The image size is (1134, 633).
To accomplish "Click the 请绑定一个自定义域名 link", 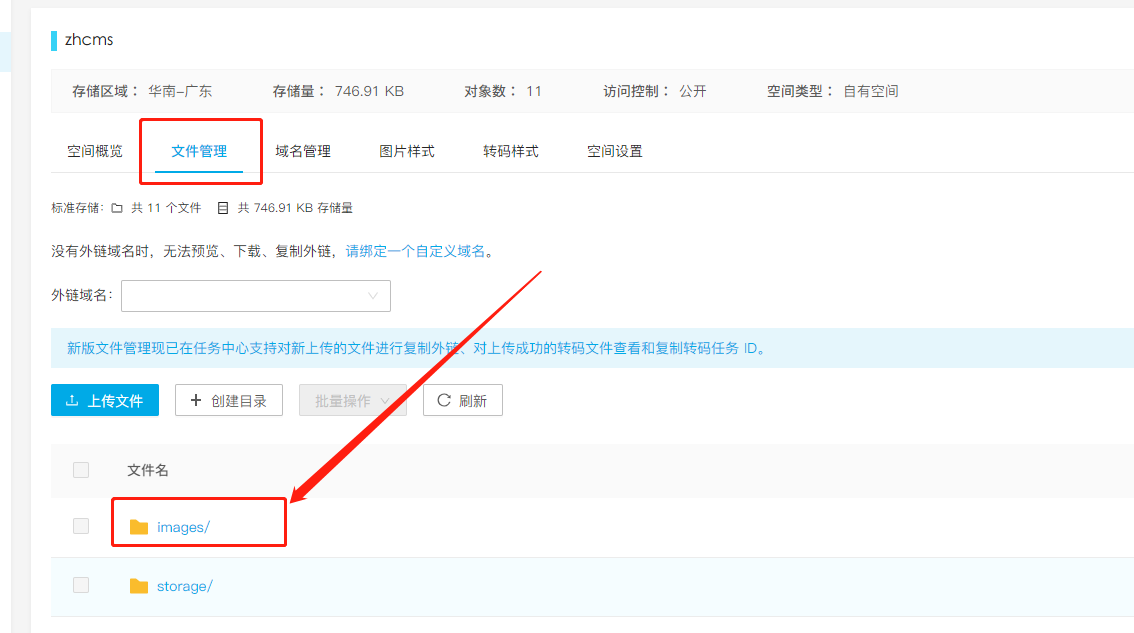I will coord(415,252).
